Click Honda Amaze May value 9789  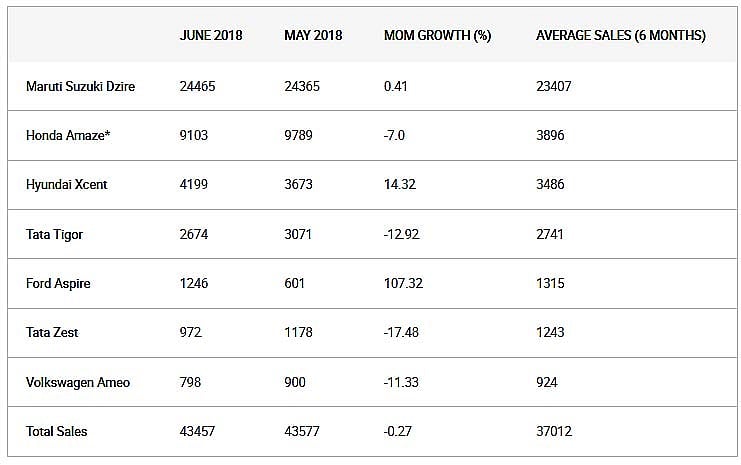point(298,136)
